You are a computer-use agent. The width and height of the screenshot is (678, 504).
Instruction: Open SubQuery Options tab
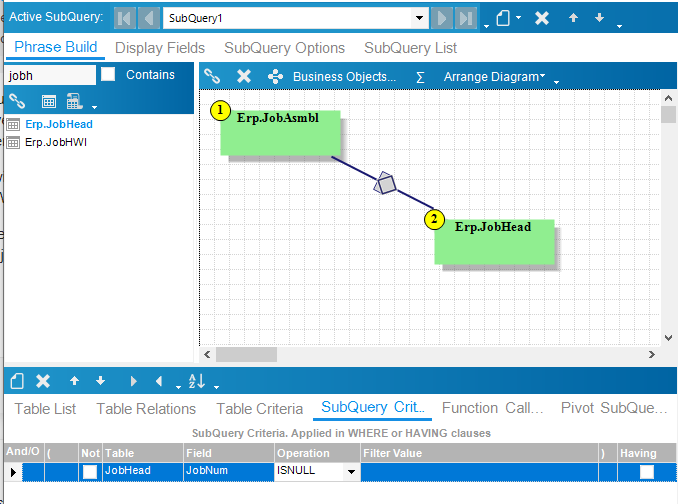pos(285,48)
